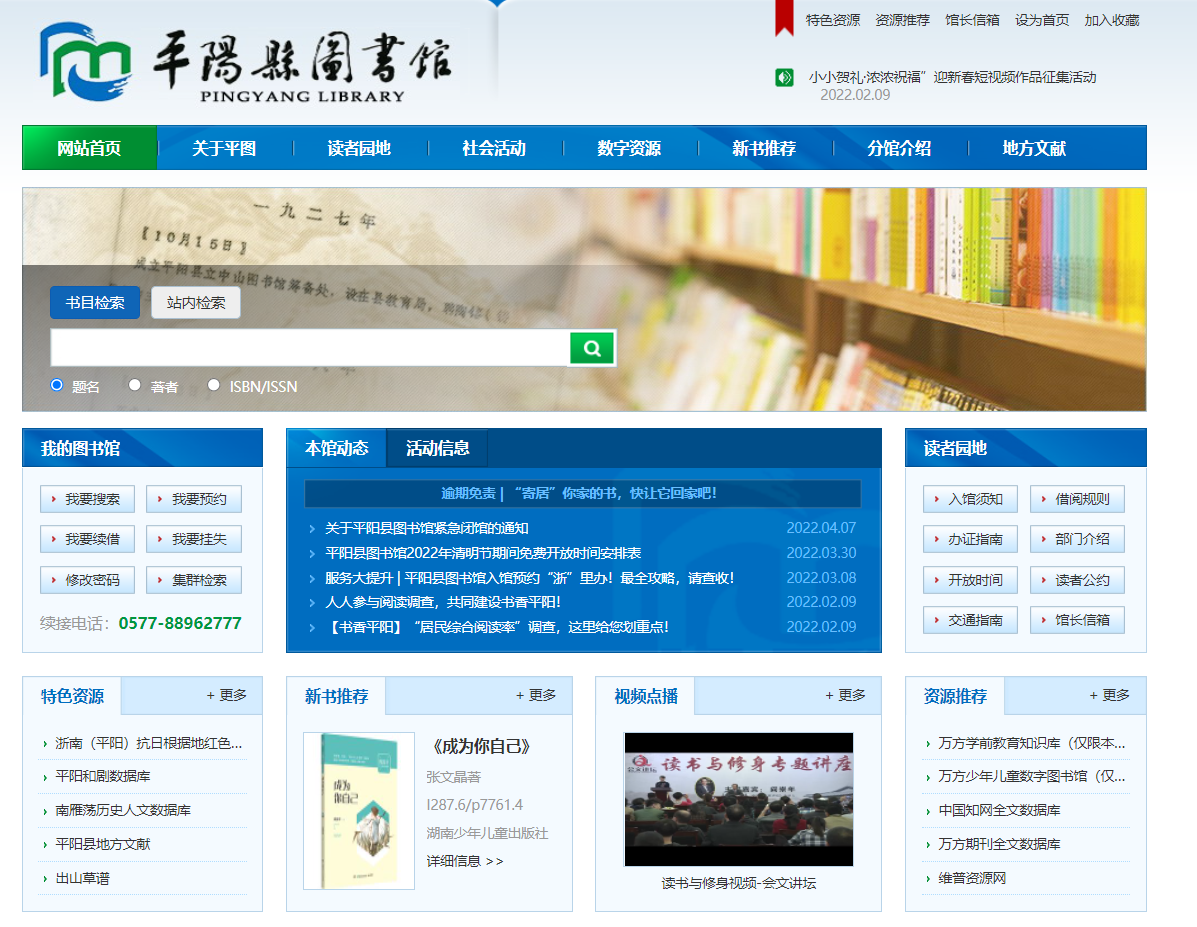This screenshot has height=927, width=1197.
Task: Select the ISBN/ISSN radio button
Action: pyautogui.click(x=213, y=385)
